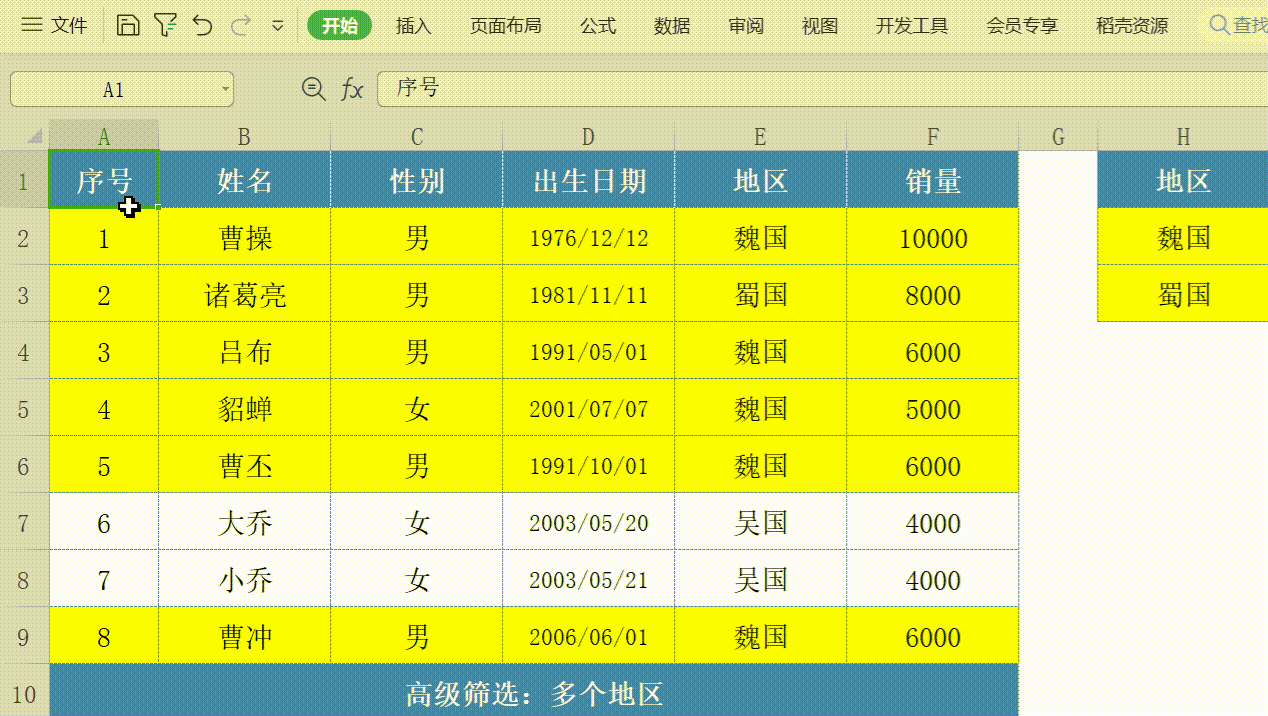The height and width of the screenshot is (716, 1268).
Task: Select the Filter icon in the quick access toolbar
Action: [168, 24]
